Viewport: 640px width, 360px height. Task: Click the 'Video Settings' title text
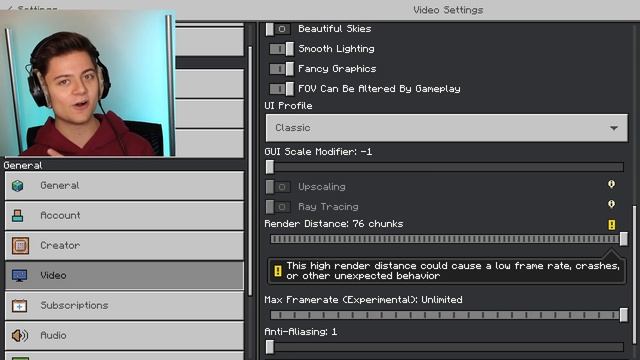tap(448, 10)
